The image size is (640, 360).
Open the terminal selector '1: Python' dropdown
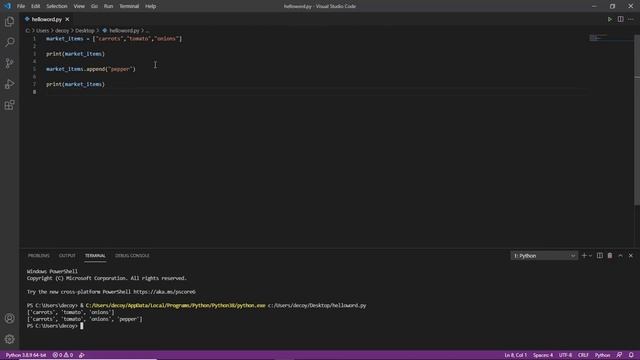click(544, 256)
